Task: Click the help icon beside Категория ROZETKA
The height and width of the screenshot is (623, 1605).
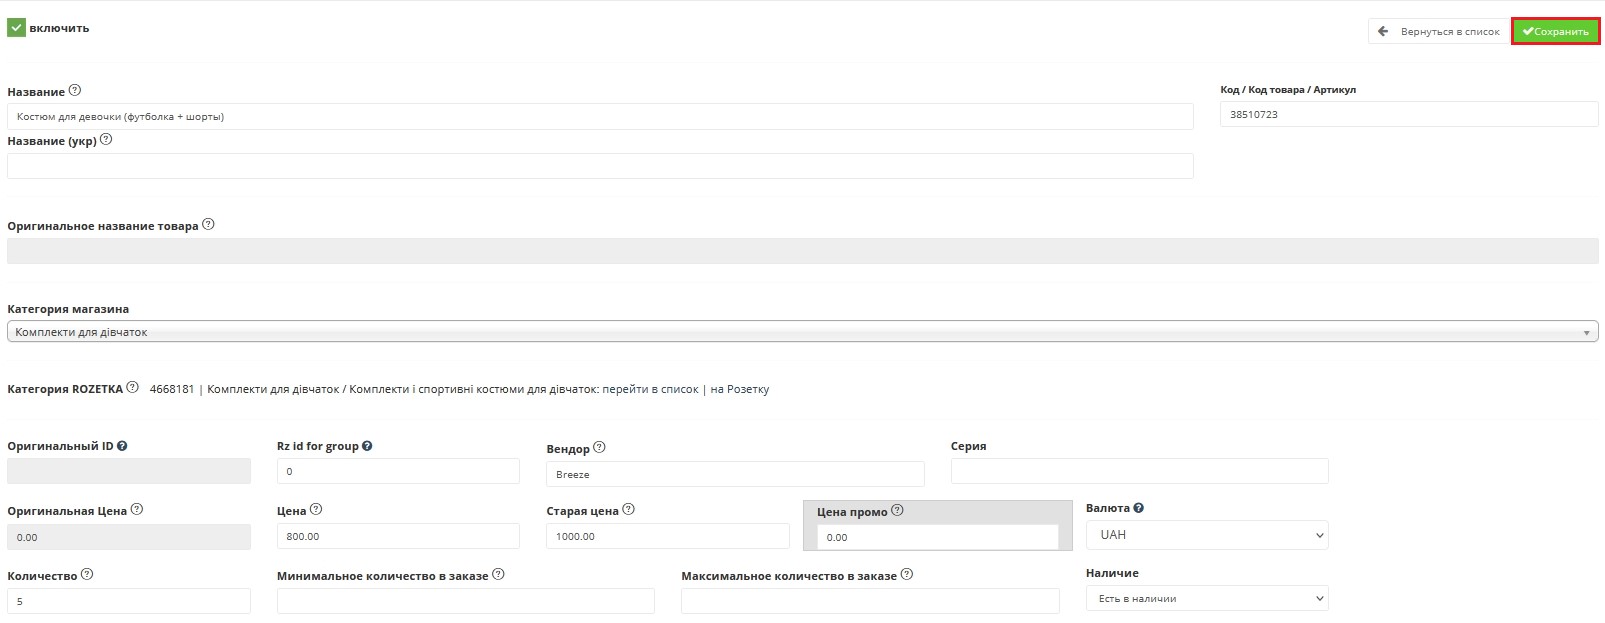Action: pyautogui.click(x=132, y=388)
